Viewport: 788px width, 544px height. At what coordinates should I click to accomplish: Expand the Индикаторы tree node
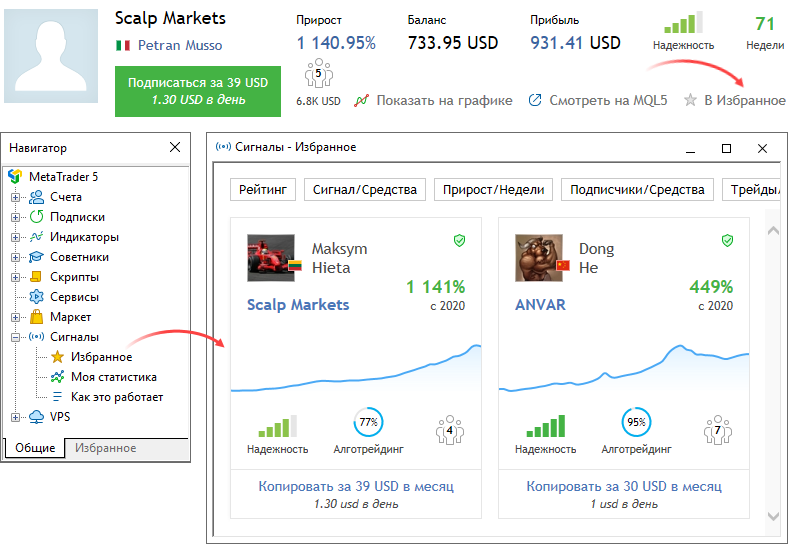16,237
